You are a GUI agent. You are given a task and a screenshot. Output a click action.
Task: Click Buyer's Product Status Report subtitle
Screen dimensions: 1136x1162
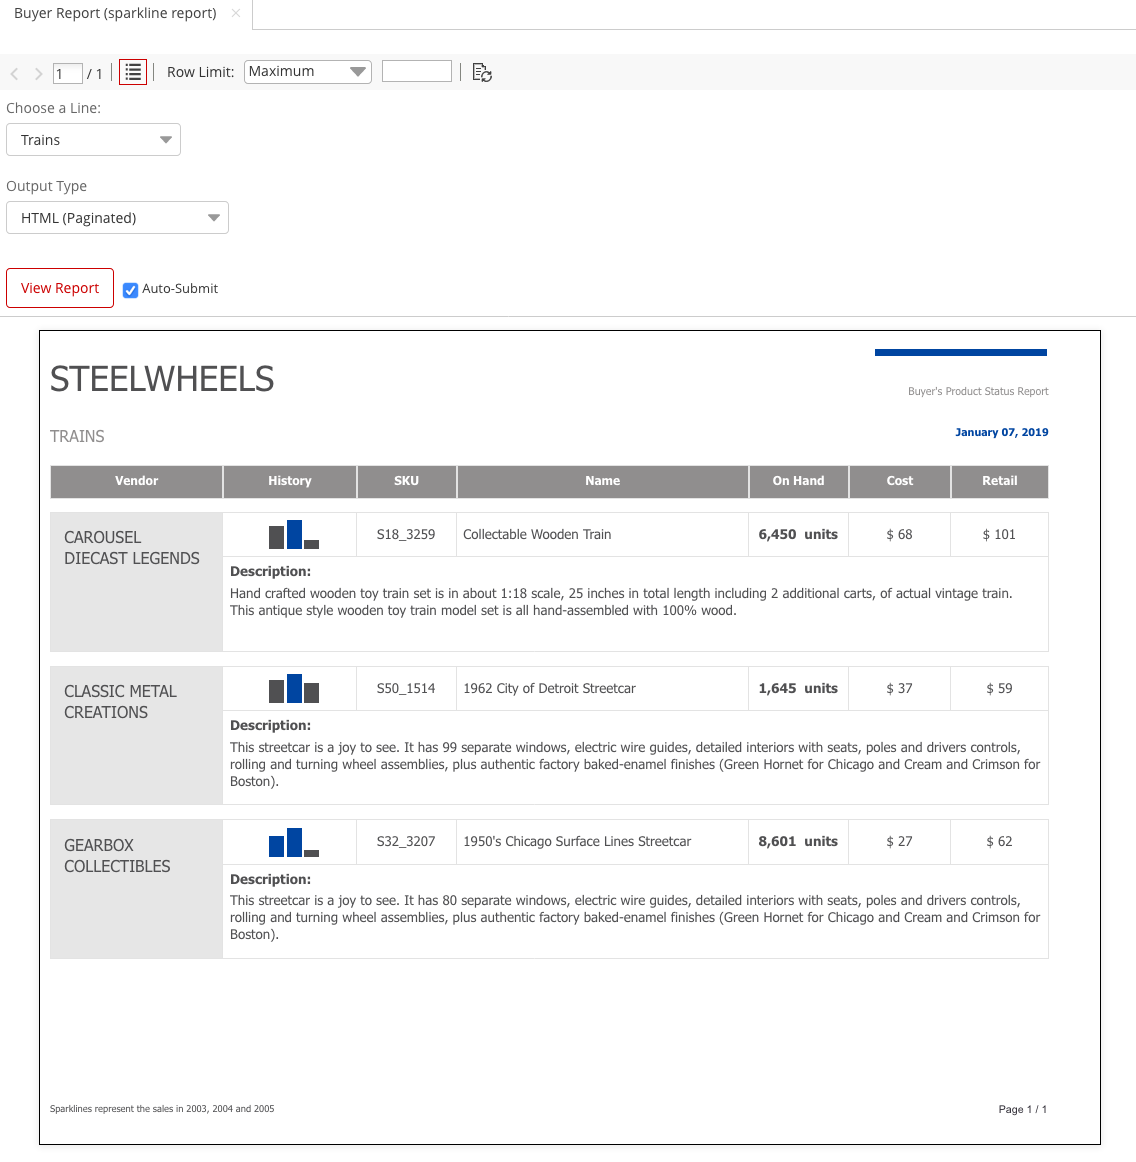coord(978,391)
